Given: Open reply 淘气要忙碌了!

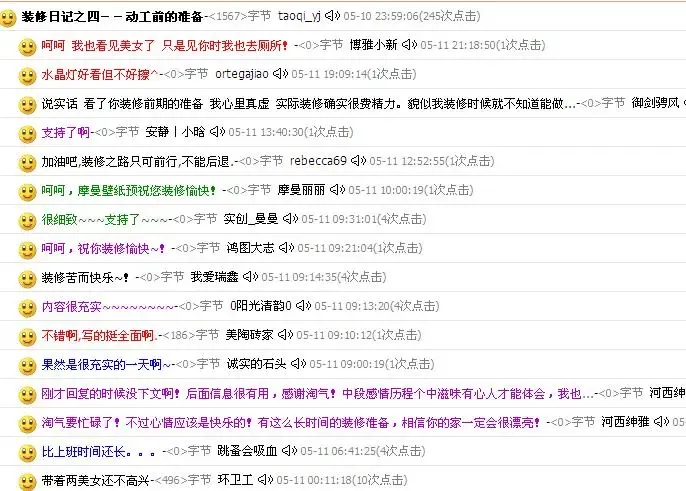Looking at the screenshot, I should click(x=291, y=423).
